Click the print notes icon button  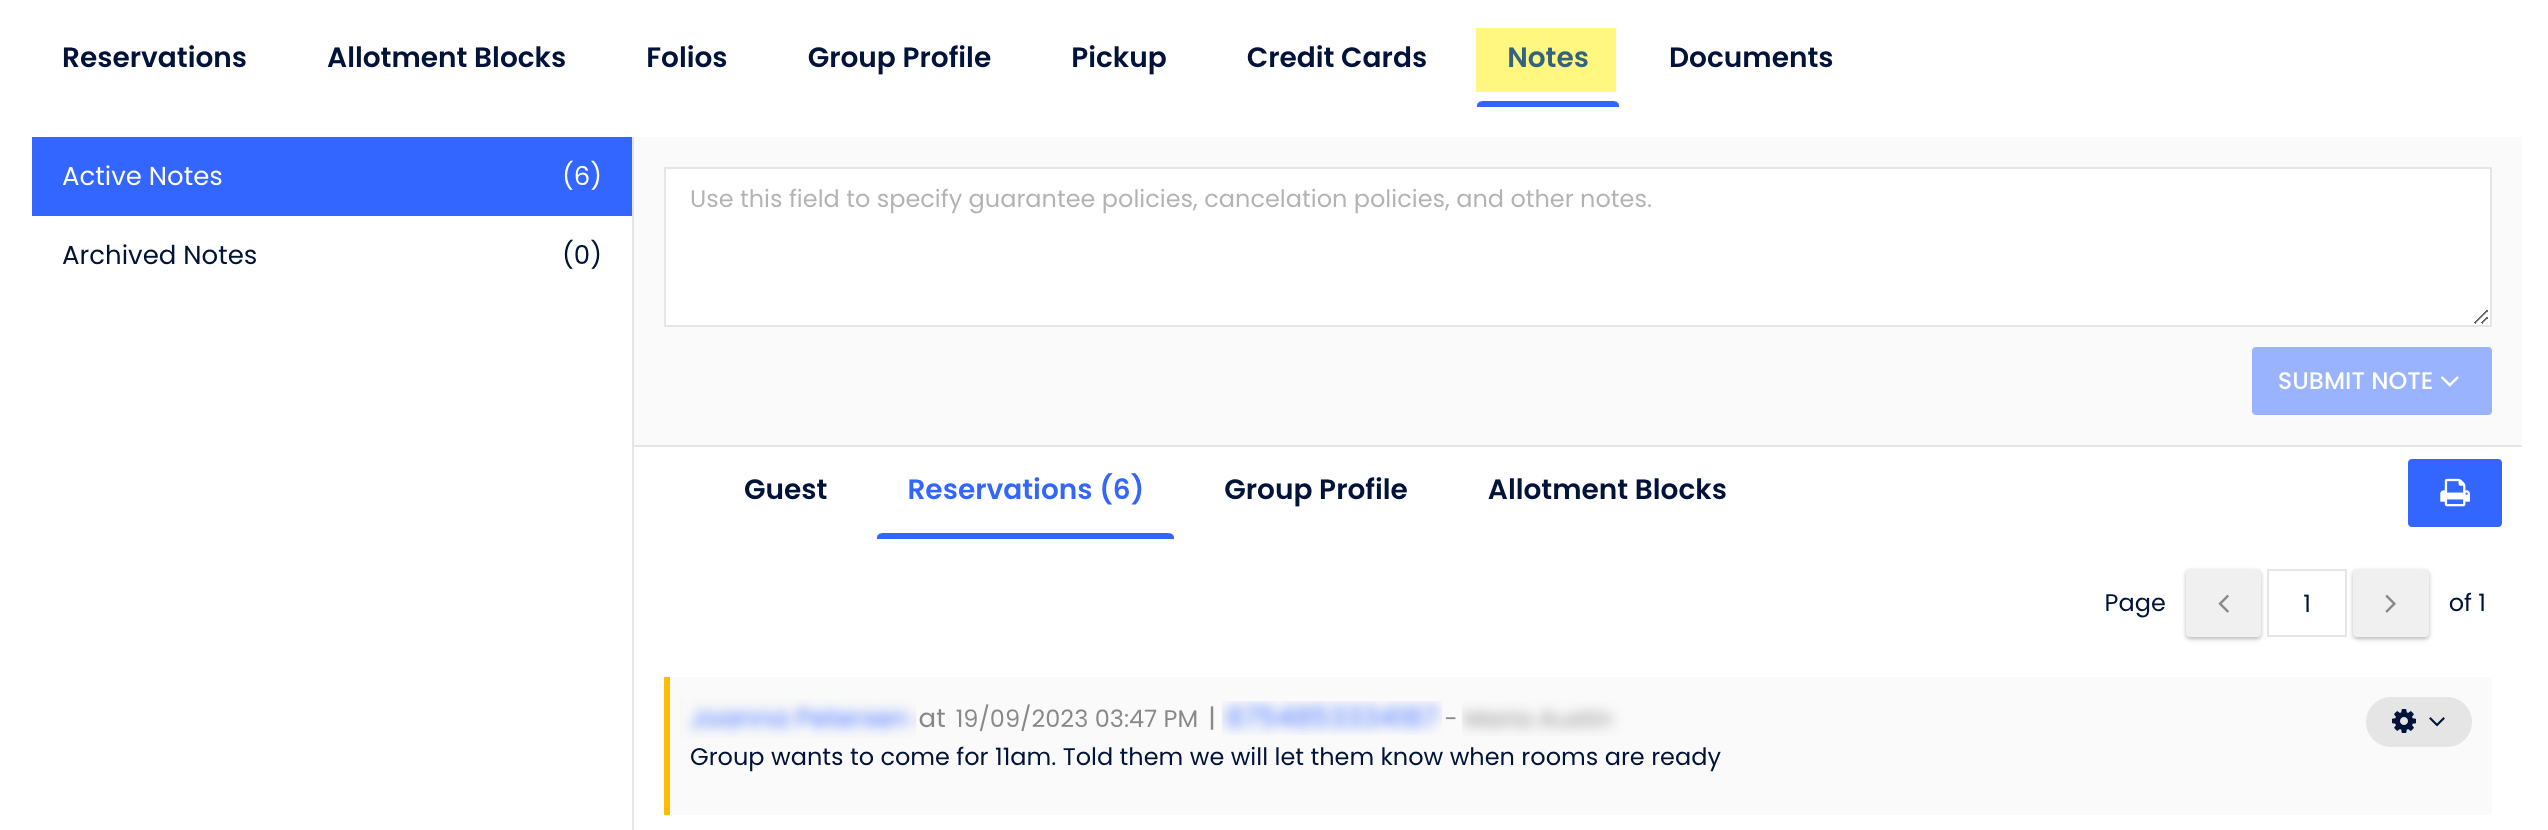2453,492
